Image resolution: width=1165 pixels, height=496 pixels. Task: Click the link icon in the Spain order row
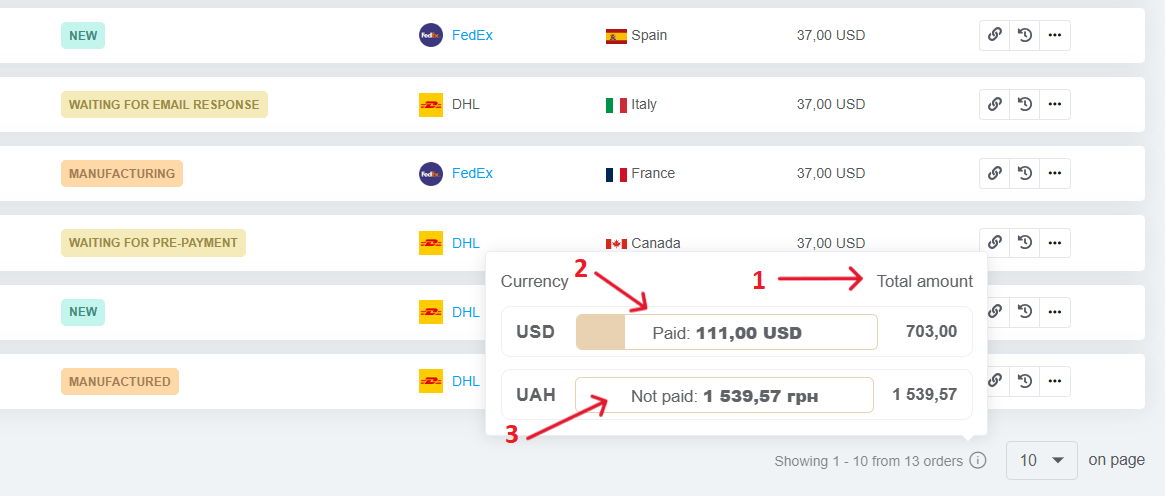pyautogui.click(x=994, y=35)
